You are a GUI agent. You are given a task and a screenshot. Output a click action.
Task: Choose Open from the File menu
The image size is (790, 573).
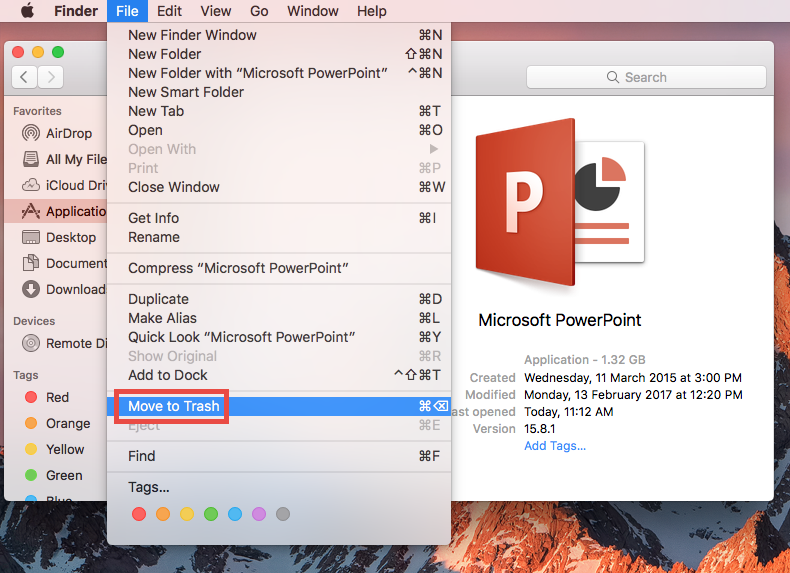pos(279,130)
